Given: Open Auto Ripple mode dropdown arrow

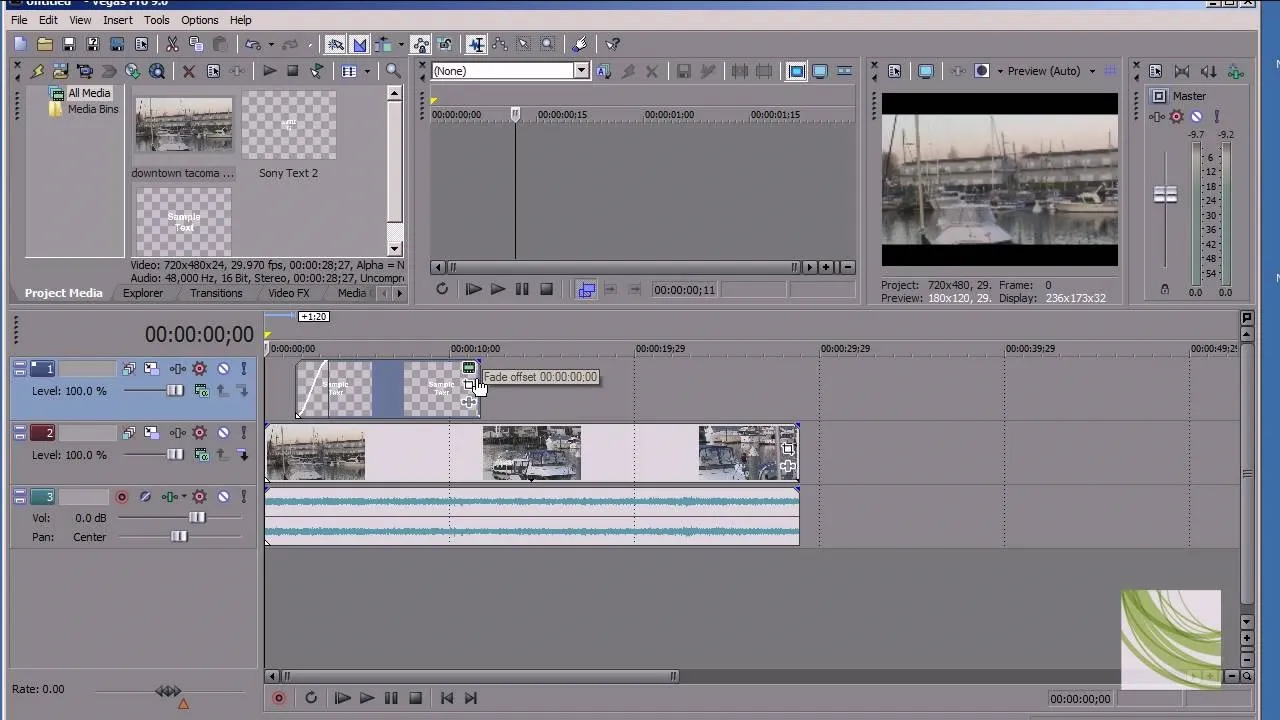Looking at the screenshot, I should tap(401, 44).
